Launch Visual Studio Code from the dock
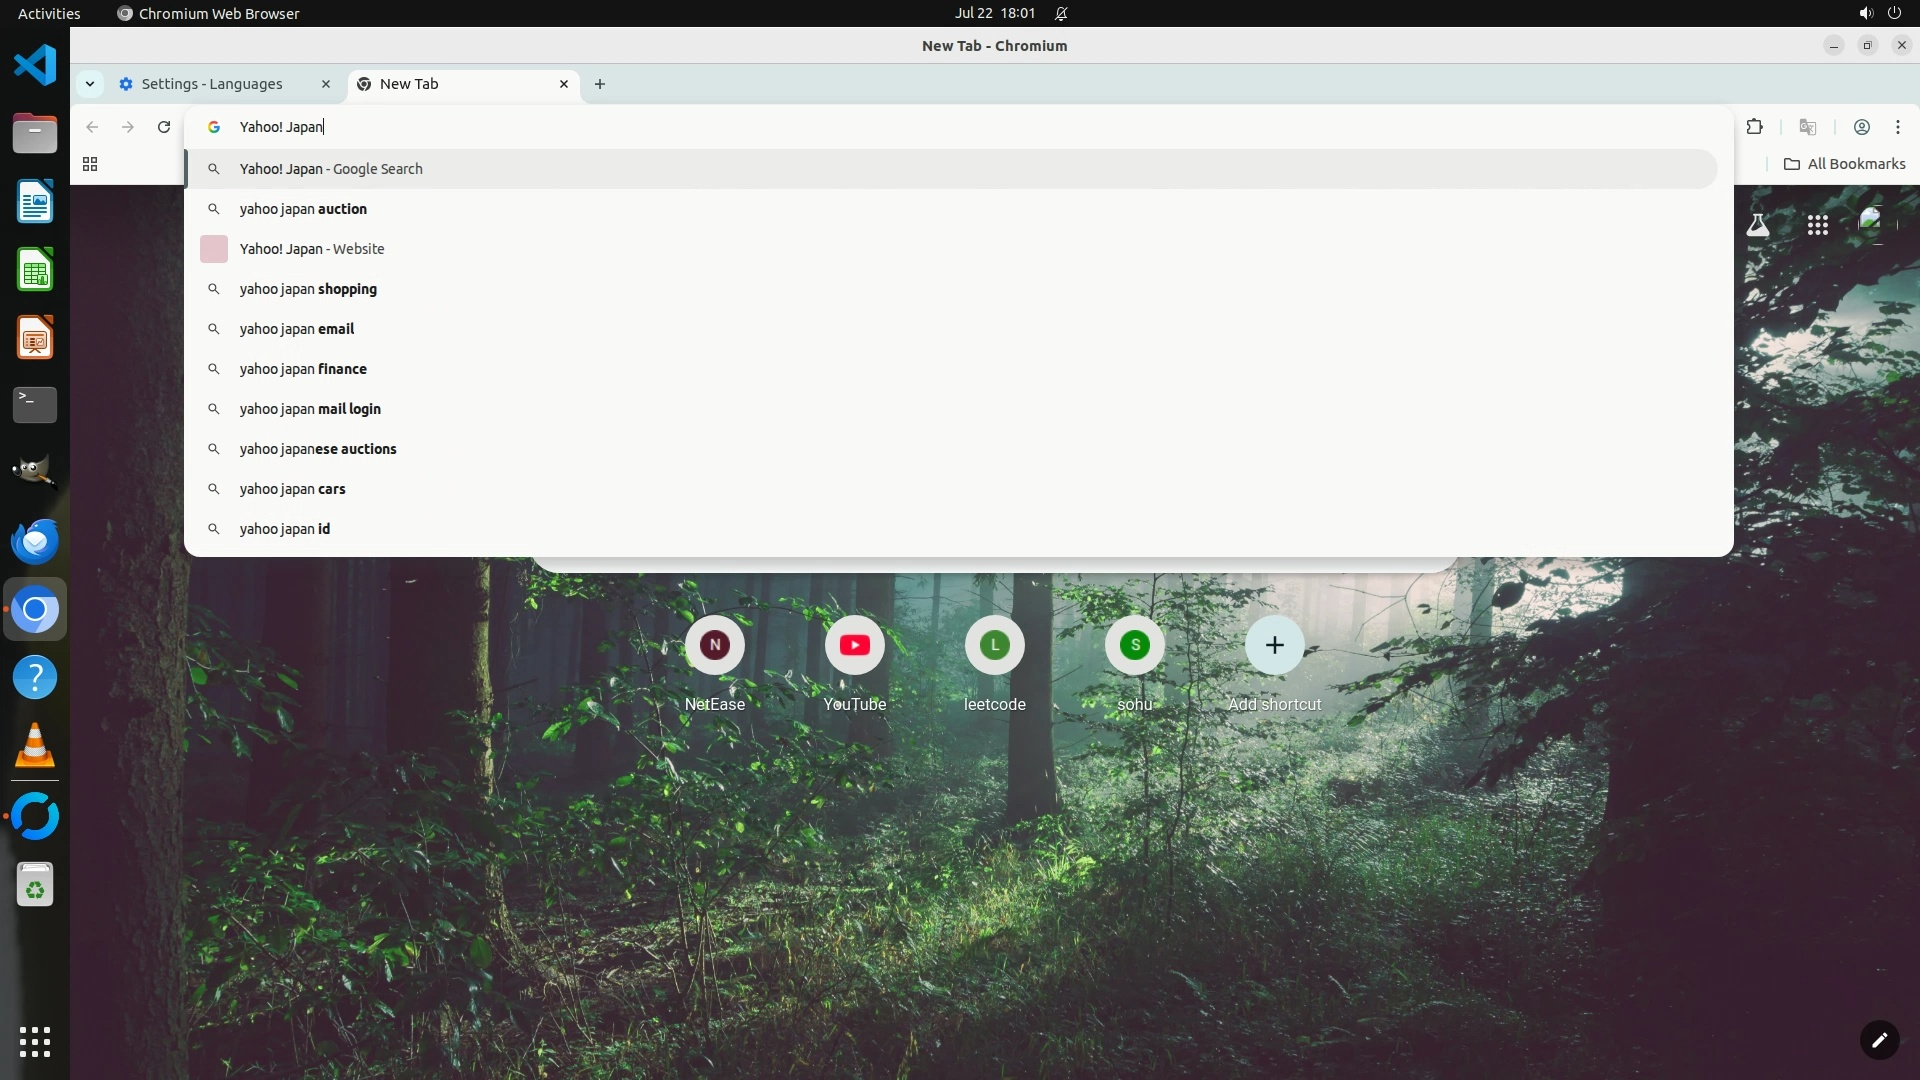 [35, 66]
